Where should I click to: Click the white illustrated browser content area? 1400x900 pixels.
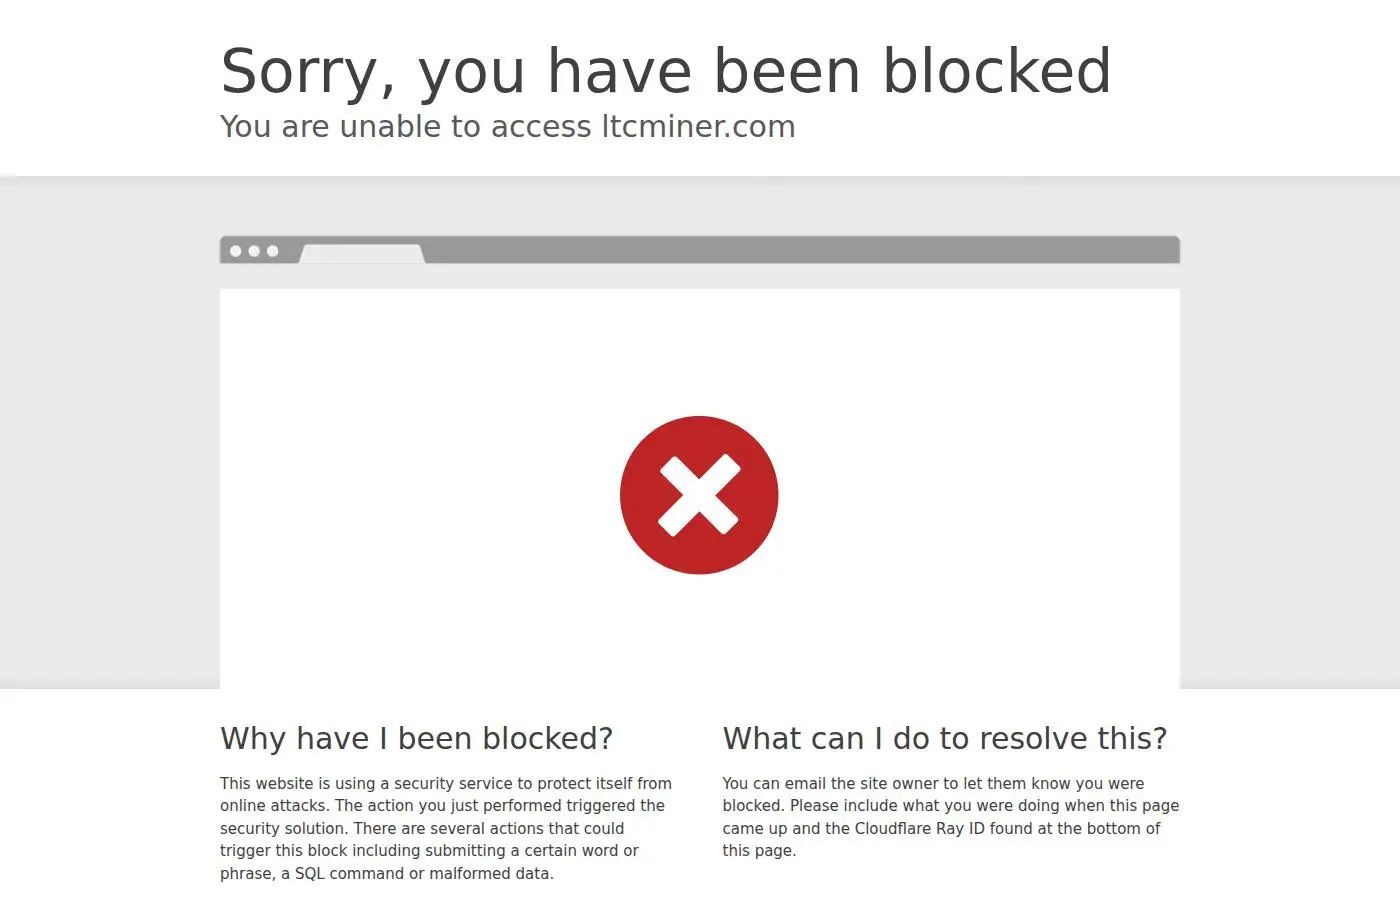click(700, 488)
